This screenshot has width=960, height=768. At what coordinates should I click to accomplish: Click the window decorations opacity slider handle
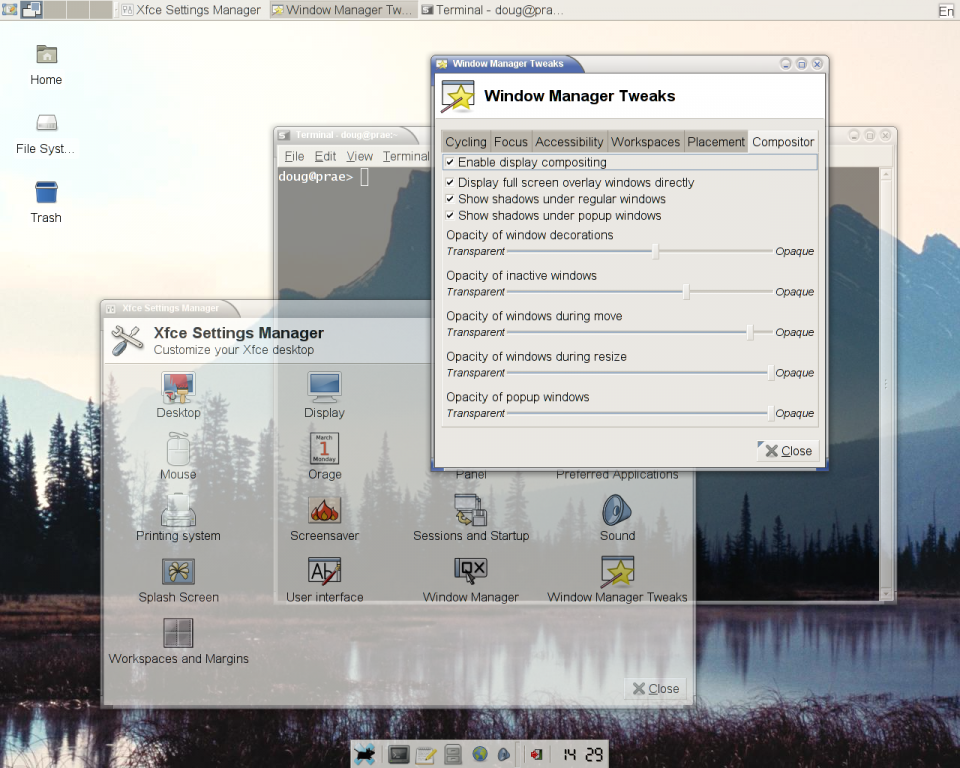[655, 251]
